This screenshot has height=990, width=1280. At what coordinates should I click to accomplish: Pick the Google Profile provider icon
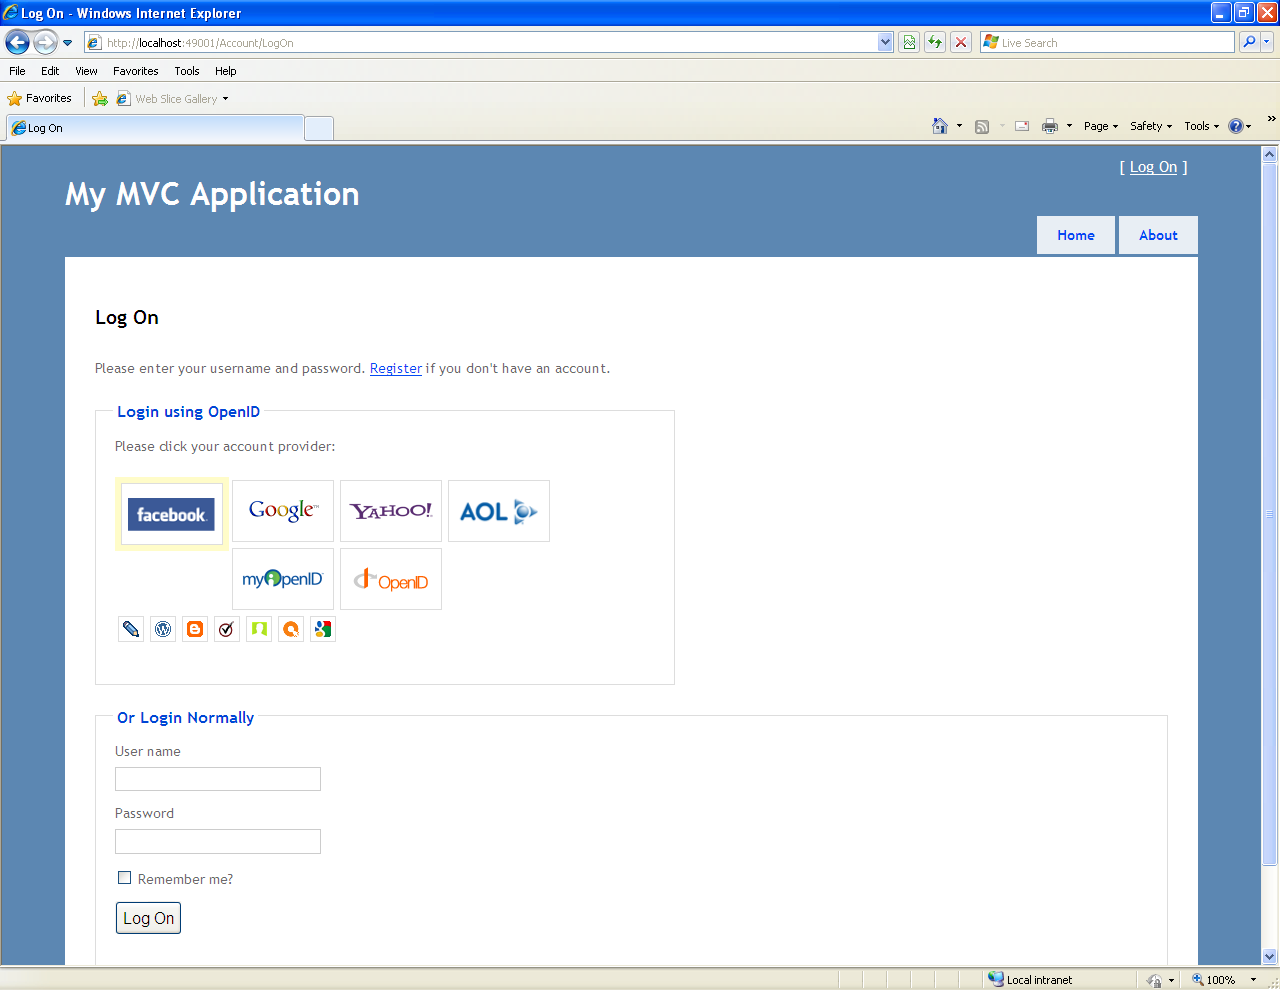(x=323, y=629)
